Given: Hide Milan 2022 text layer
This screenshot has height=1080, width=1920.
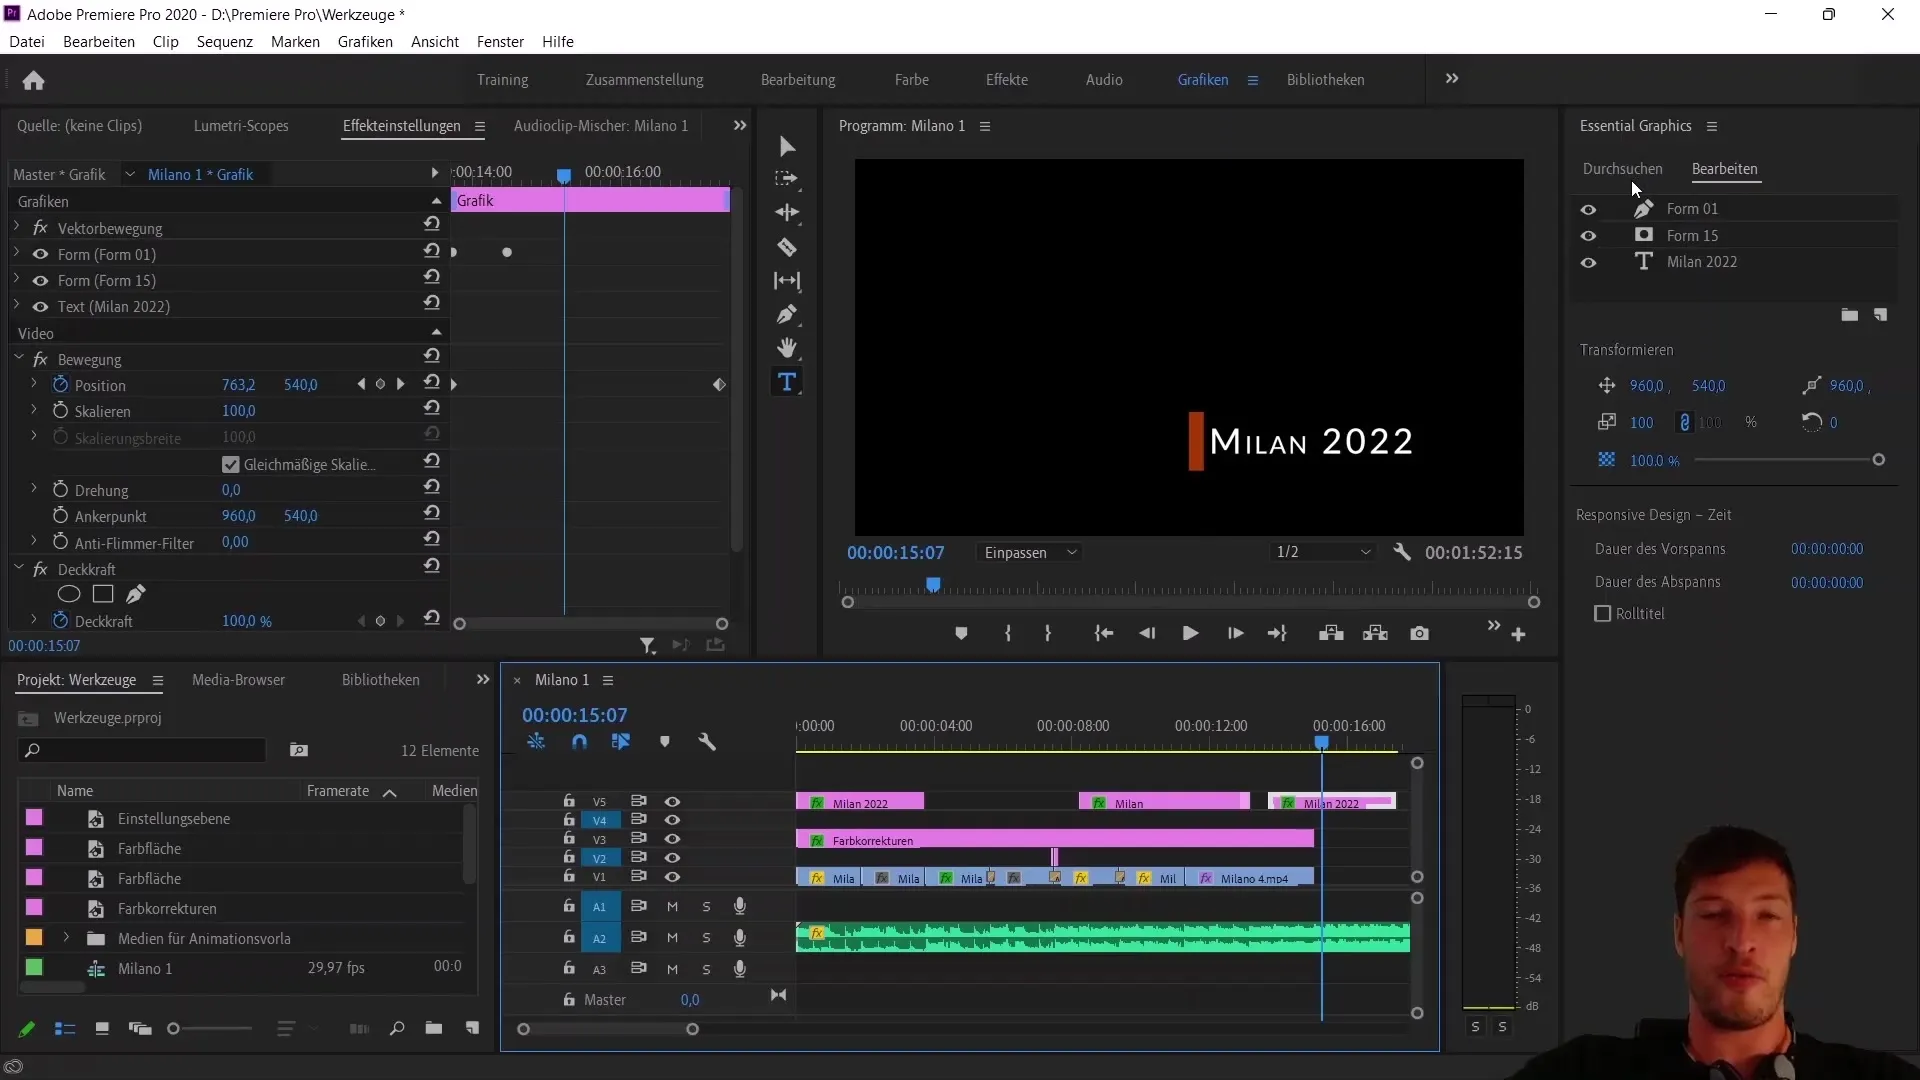Looking at the screenshot, I should 1588,263.
